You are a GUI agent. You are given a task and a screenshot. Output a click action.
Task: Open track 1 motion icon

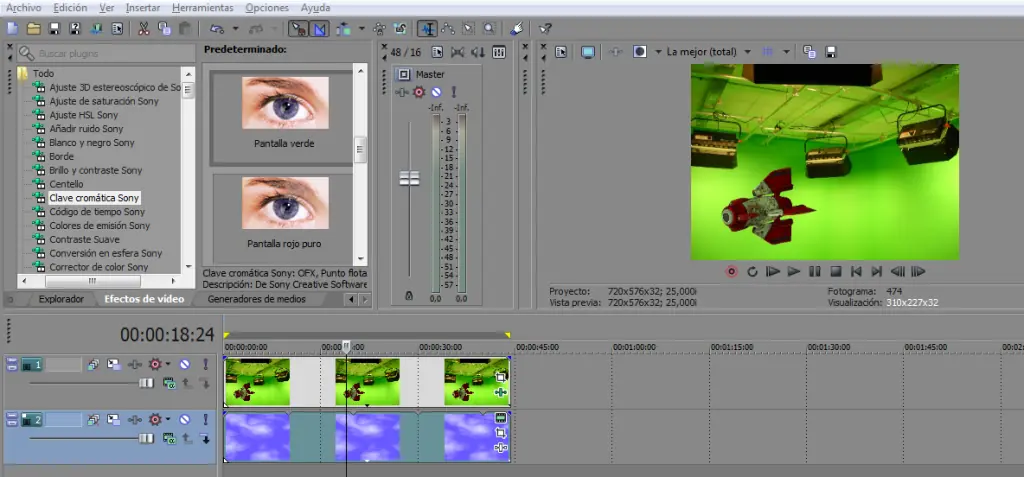114,365
